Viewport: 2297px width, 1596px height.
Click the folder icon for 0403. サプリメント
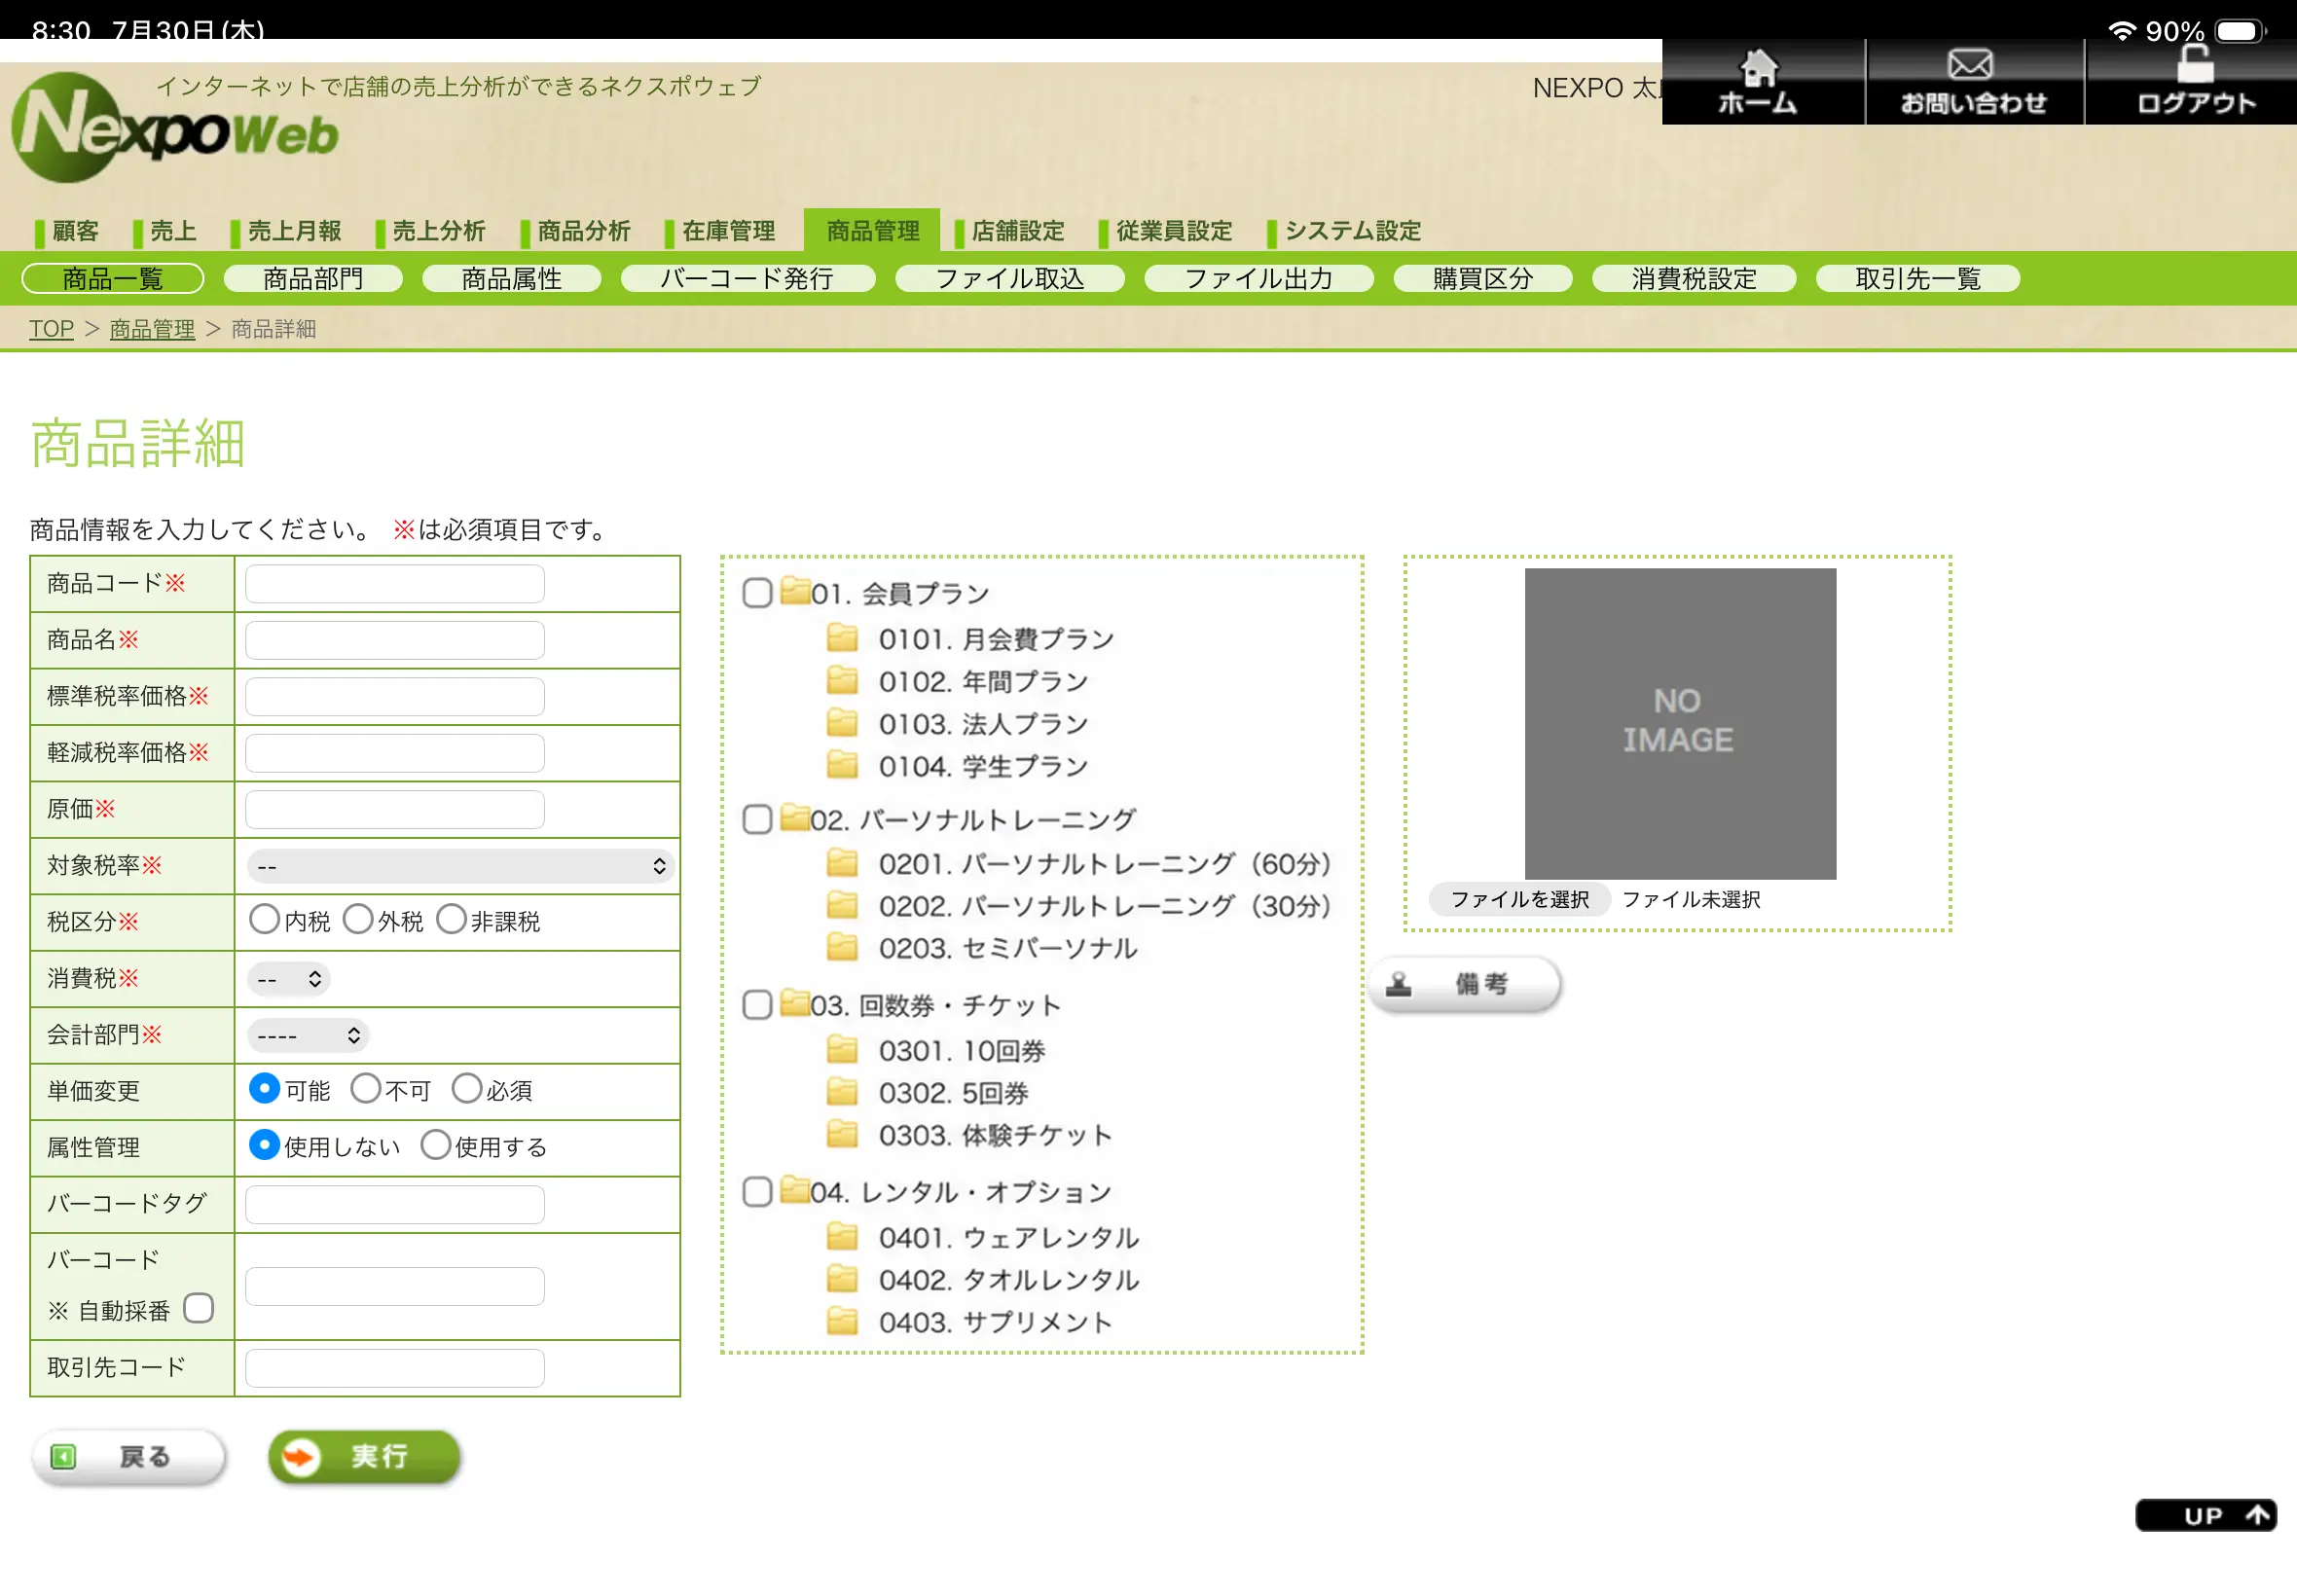point(842,1321)
